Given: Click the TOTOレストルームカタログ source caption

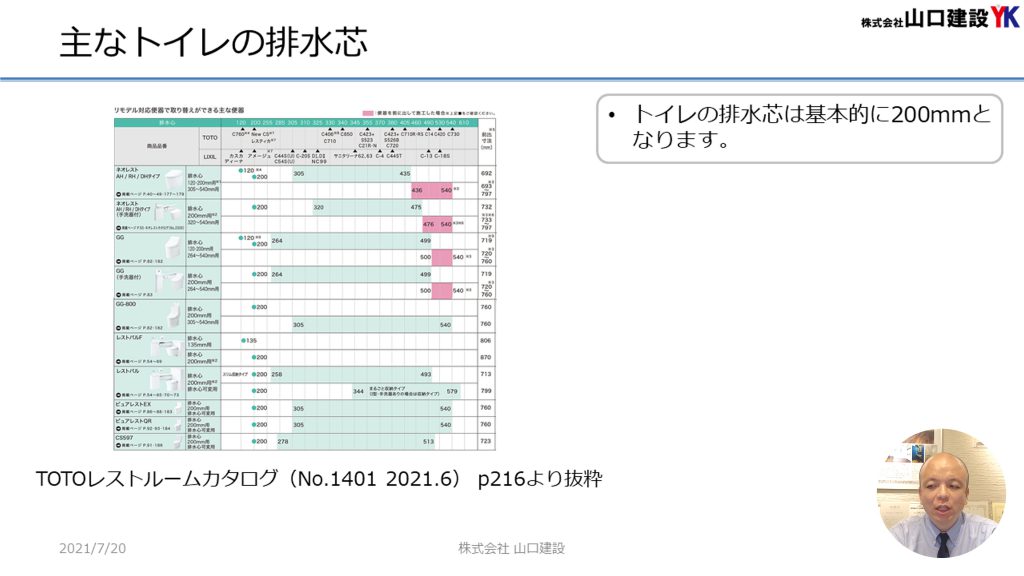Looking at the screenshot, I should (x=319, y=479).
